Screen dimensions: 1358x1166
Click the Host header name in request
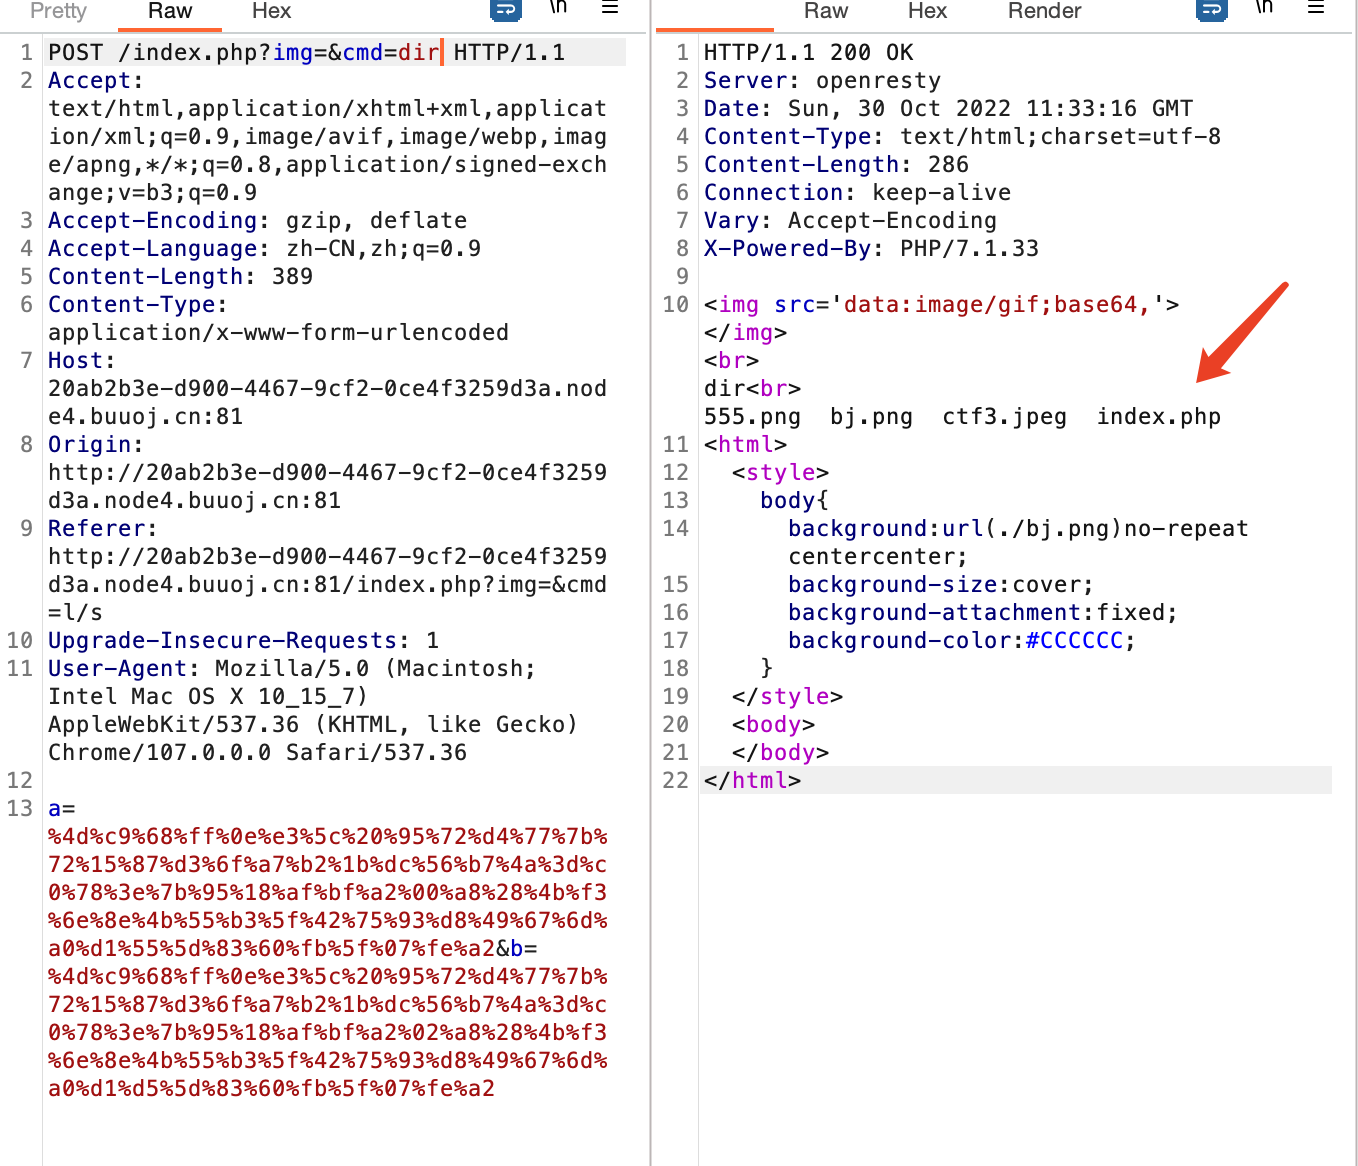tap(75, 360)
